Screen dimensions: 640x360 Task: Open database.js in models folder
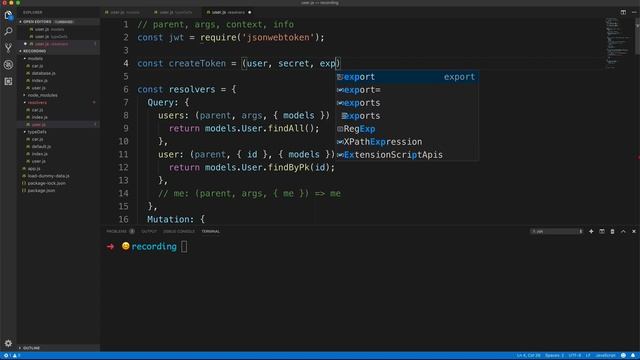coord(43,73)
